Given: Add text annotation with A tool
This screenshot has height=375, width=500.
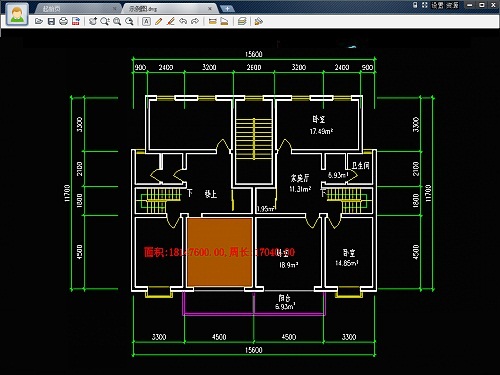Looking at the screenshot, I should [146, 22].
